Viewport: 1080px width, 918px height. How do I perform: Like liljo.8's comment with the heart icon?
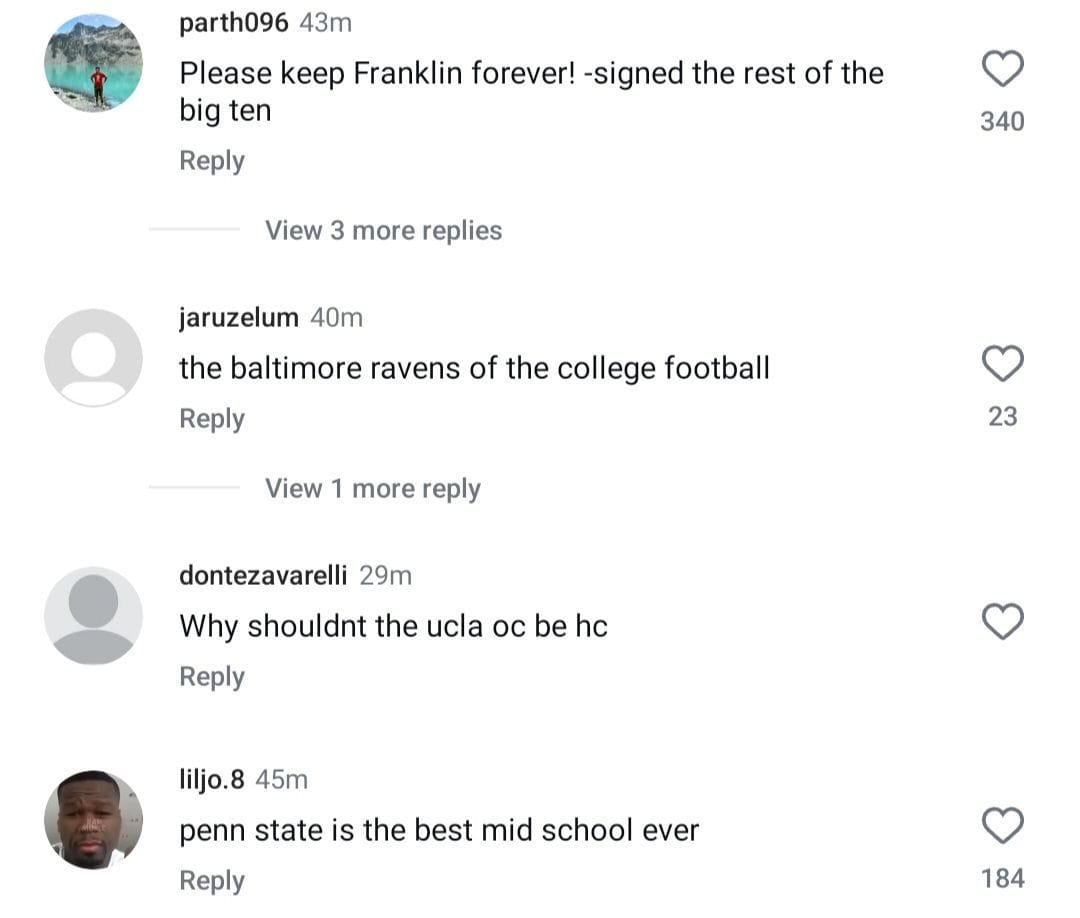(x=1002, y=826)
